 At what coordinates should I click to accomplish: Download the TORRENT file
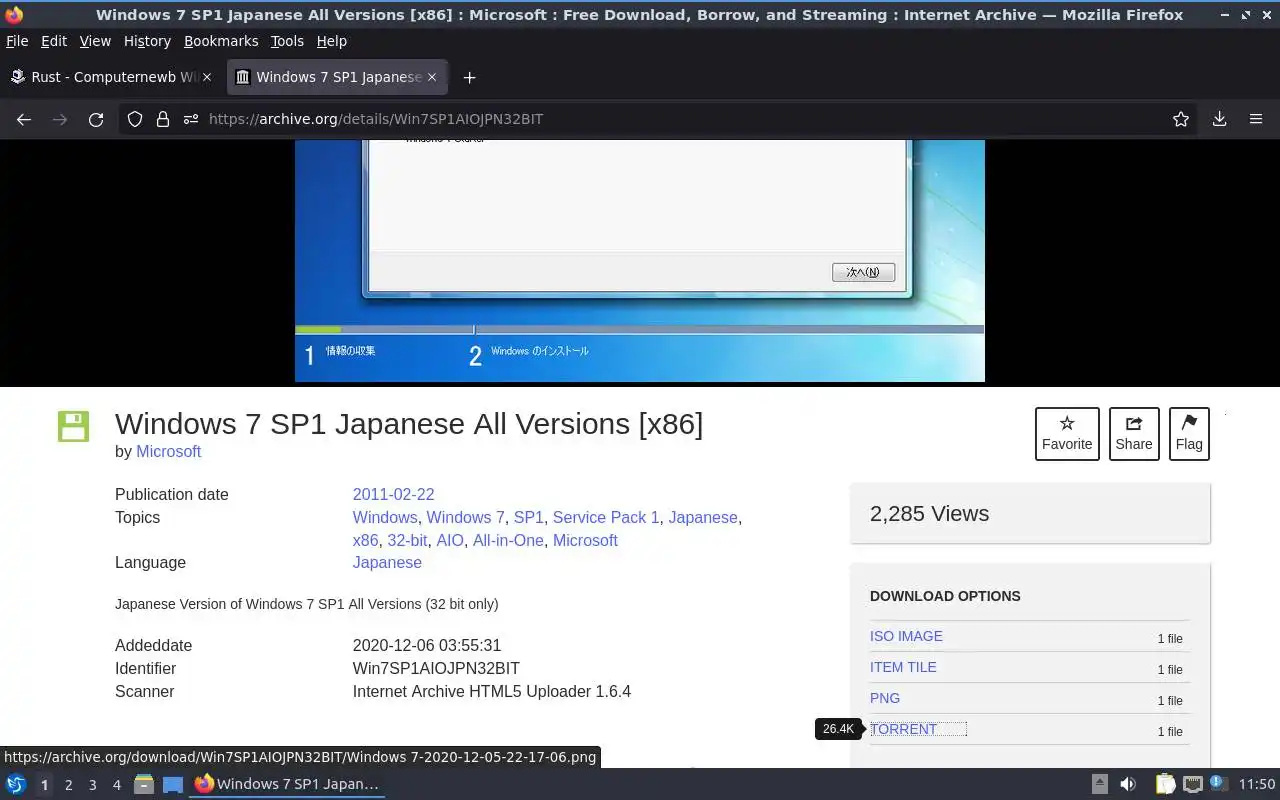point(904,729)
